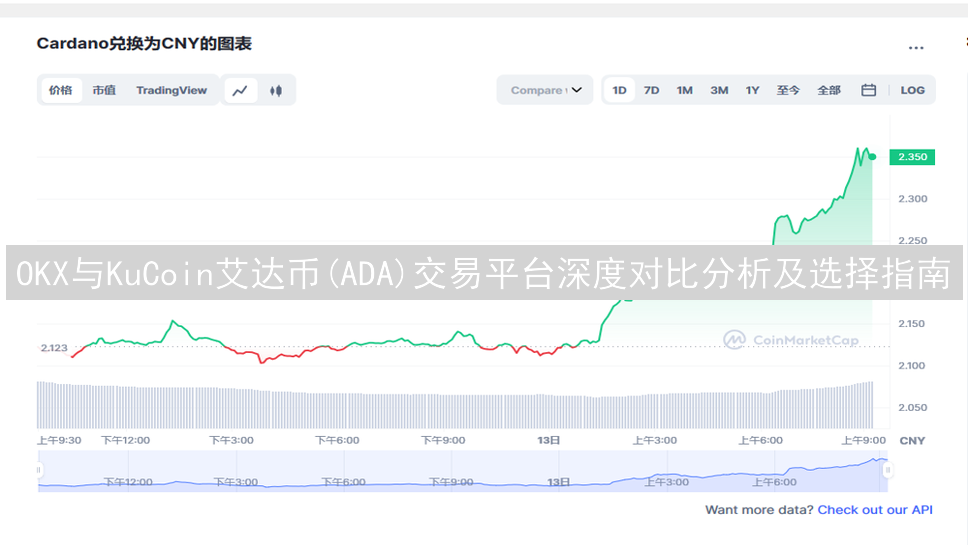The width and height of the screenshot is (968, 545).
Task: Click the 上午9:30 time axis label
Action: [59, 440]
